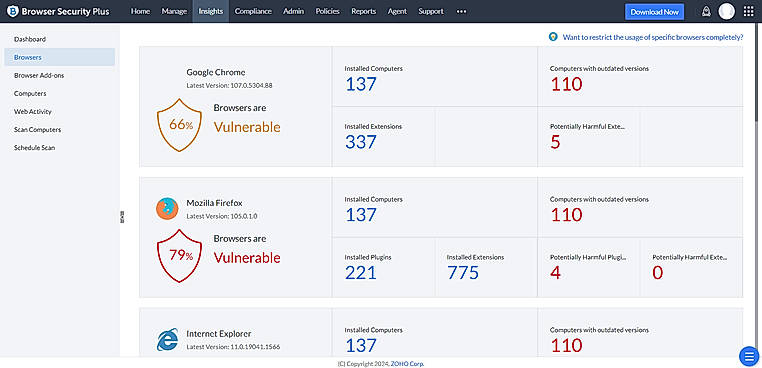Click Chrome potentially harmful extensions count 5
This screenshot has width=762, height=368.
pos(555,142)
